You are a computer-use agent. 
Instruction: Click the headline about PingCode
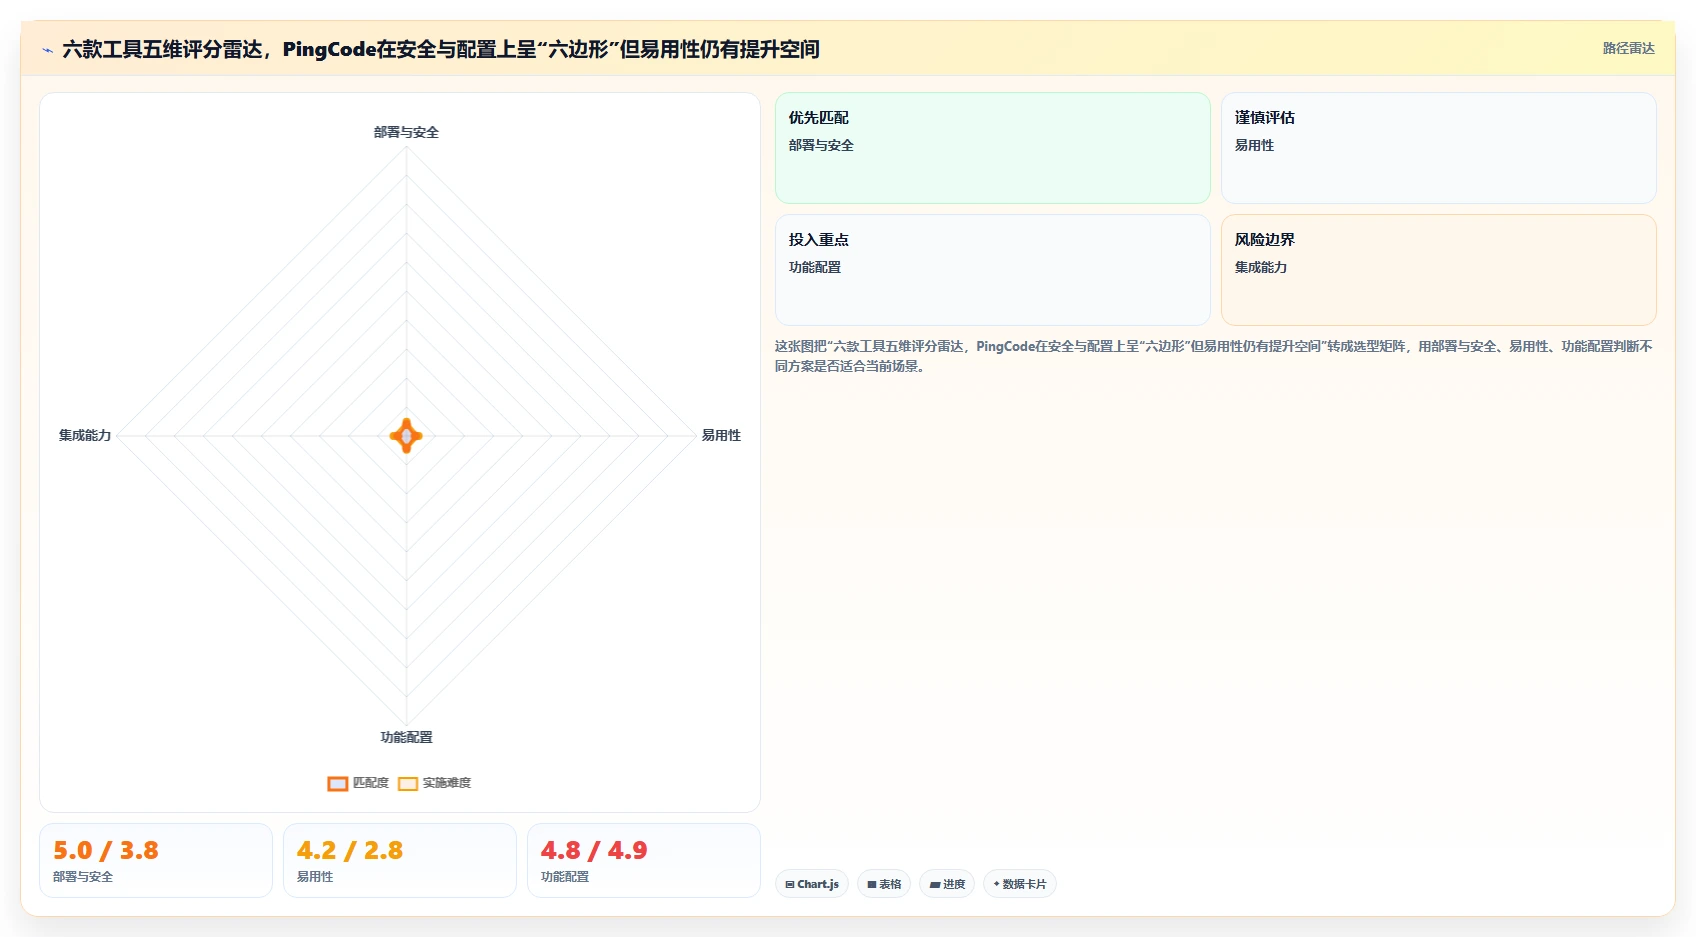[441, 49]
